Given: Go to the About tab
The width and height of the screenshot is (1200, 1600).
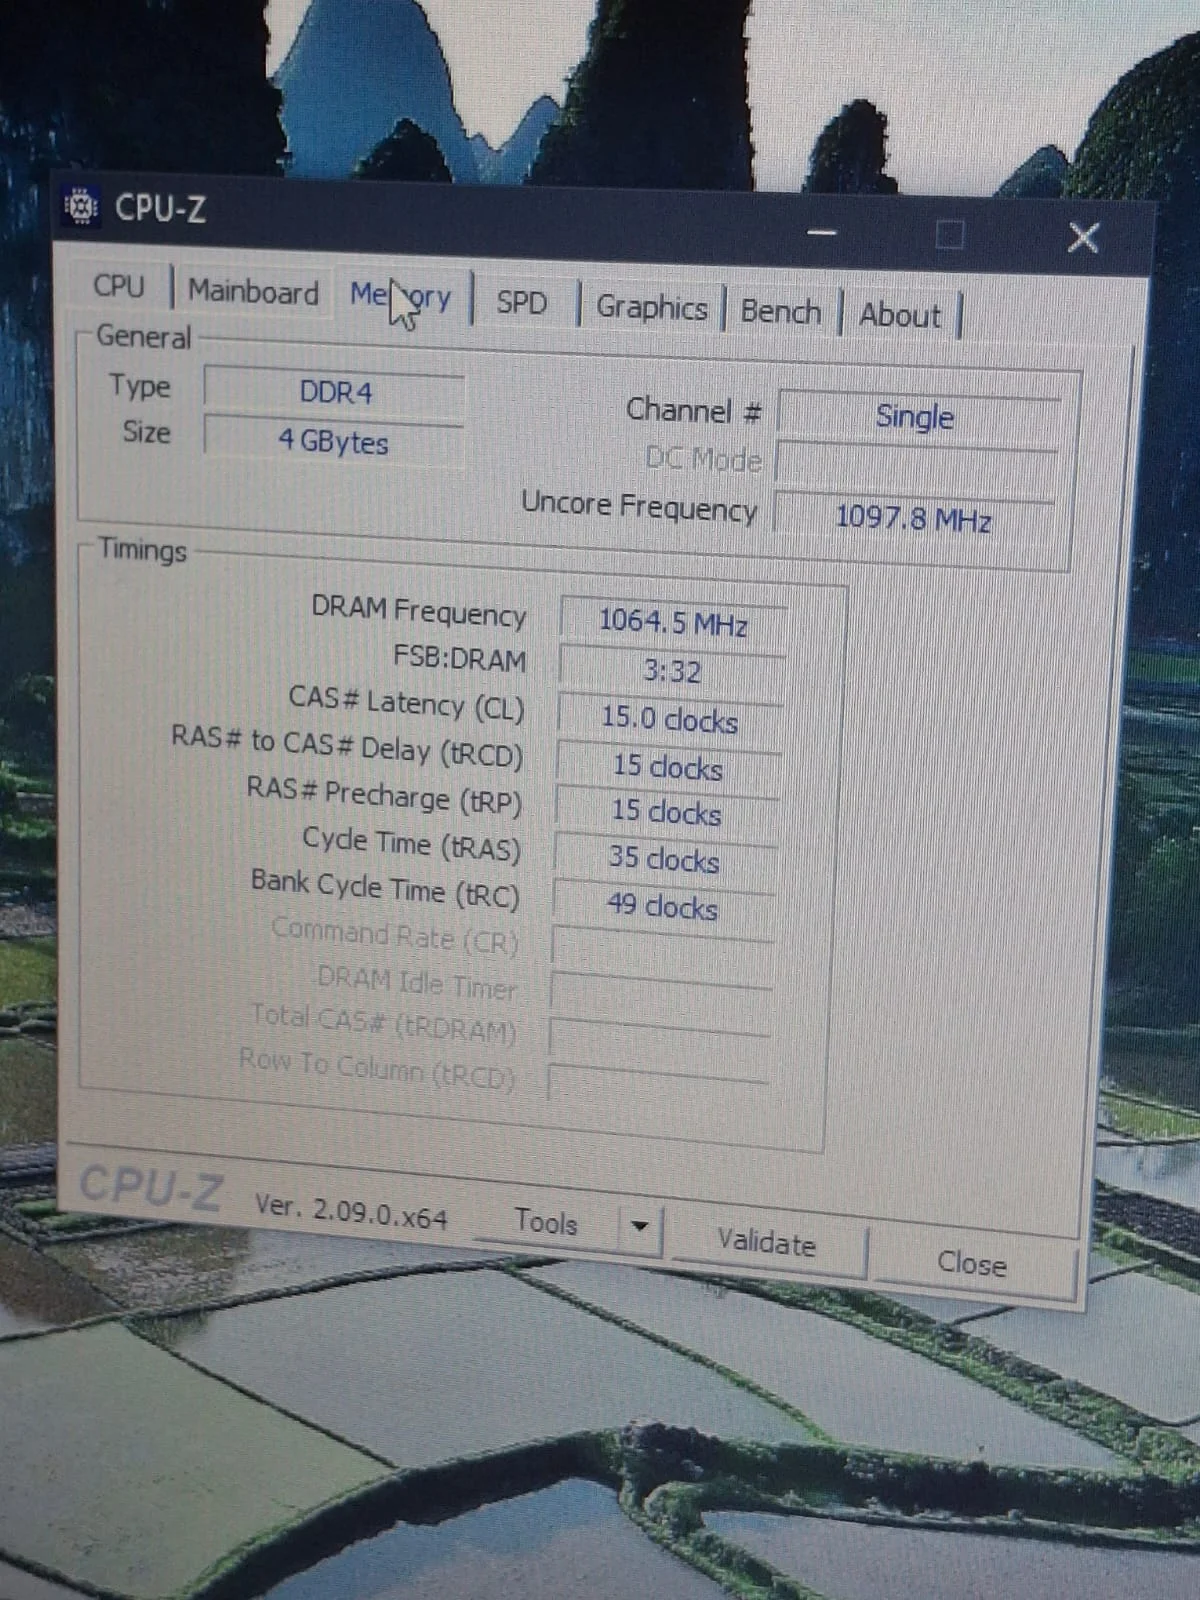Looking at the screenshot, I should pyautogui.click(x=900, y=316).
